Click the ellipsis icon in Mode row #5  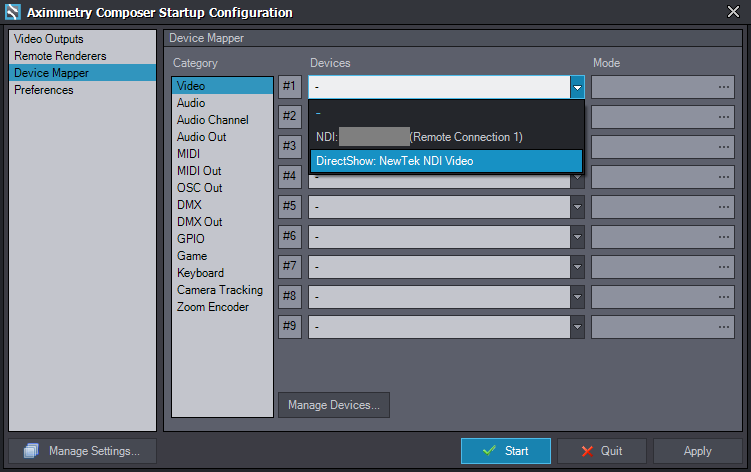[723, 207]
